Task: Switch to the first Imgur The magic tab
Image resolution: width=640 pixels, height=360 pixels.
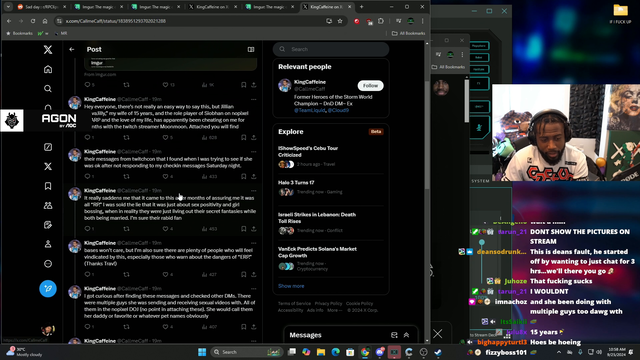Action: pos(98,7)
